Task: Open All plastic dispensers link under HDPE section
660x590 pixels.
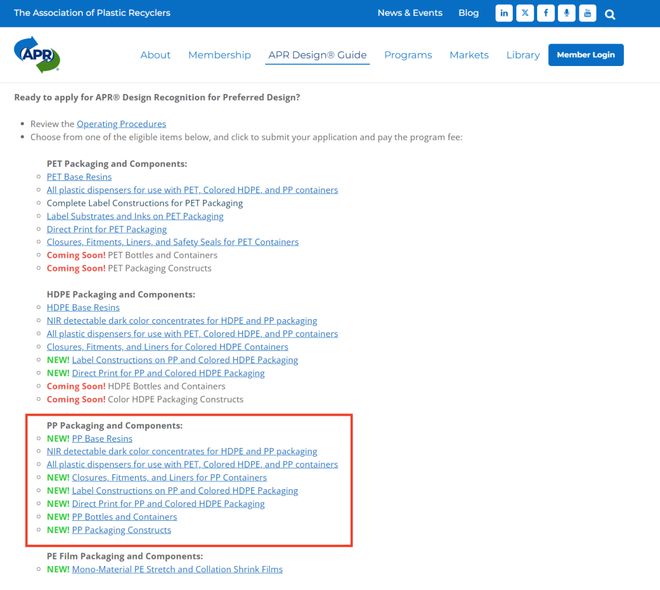Action: tap(192, 334)
